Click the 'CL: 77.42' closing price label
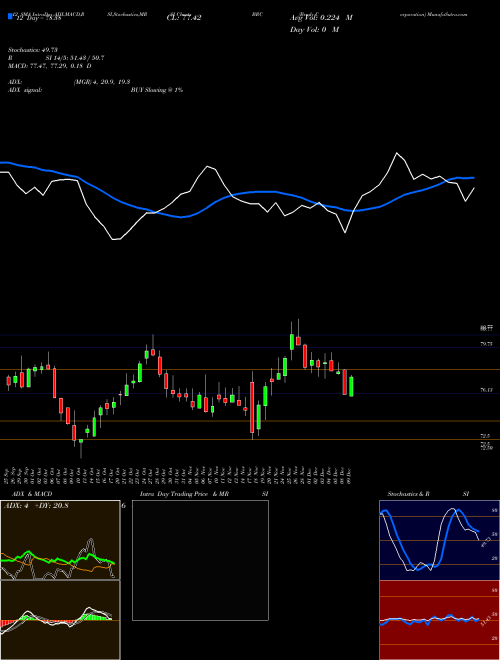The height and width of the screenshot is (660, 500). tap(184, 18)
